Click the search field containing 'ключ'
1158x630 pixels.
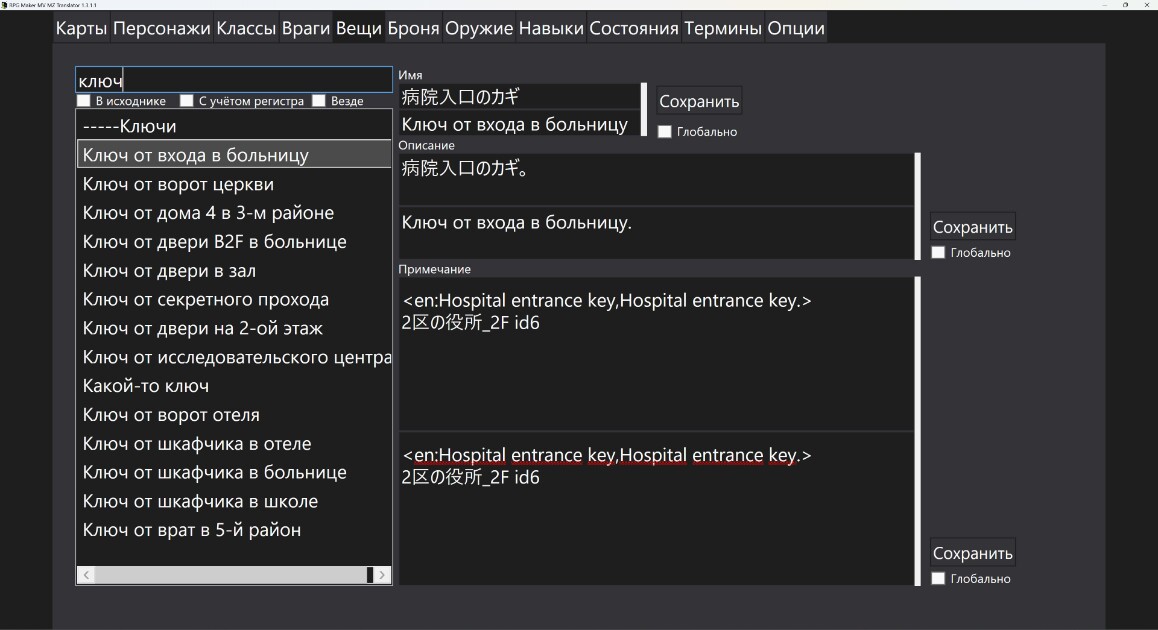234,81
